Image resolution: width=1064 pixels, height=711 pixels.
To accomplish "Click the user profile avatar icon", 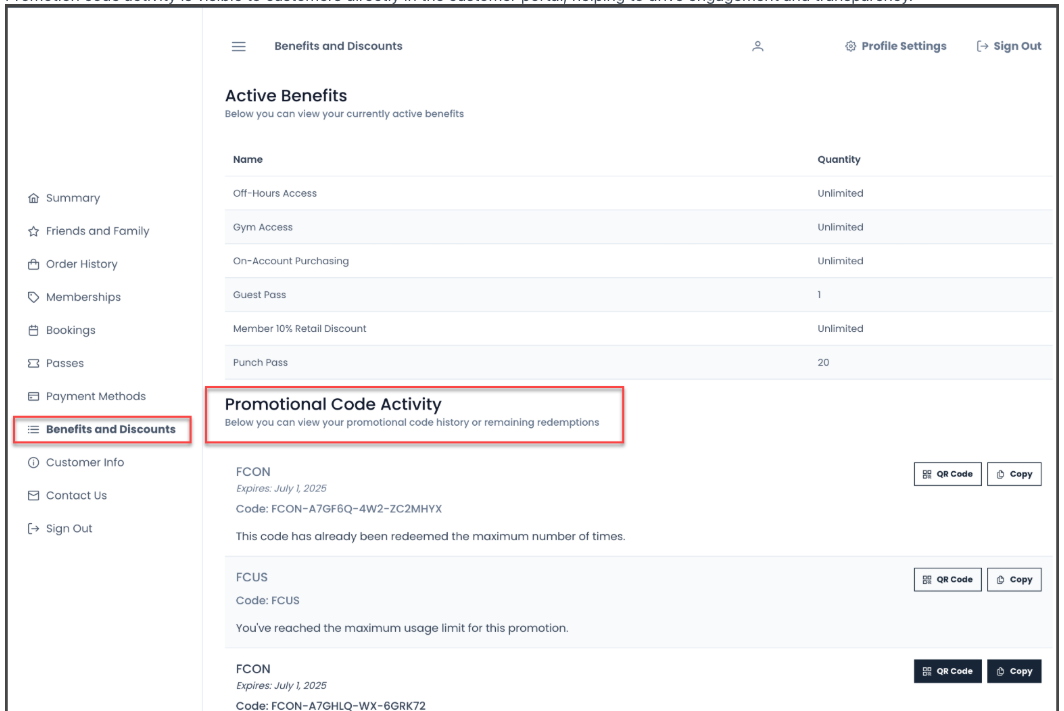I will click(757, 46).
